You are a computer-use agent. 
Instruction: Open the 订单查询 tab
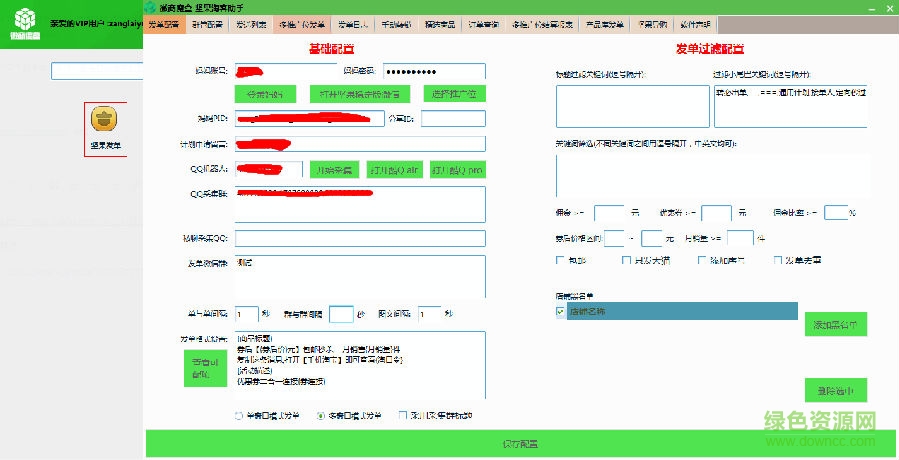point(483,25)
